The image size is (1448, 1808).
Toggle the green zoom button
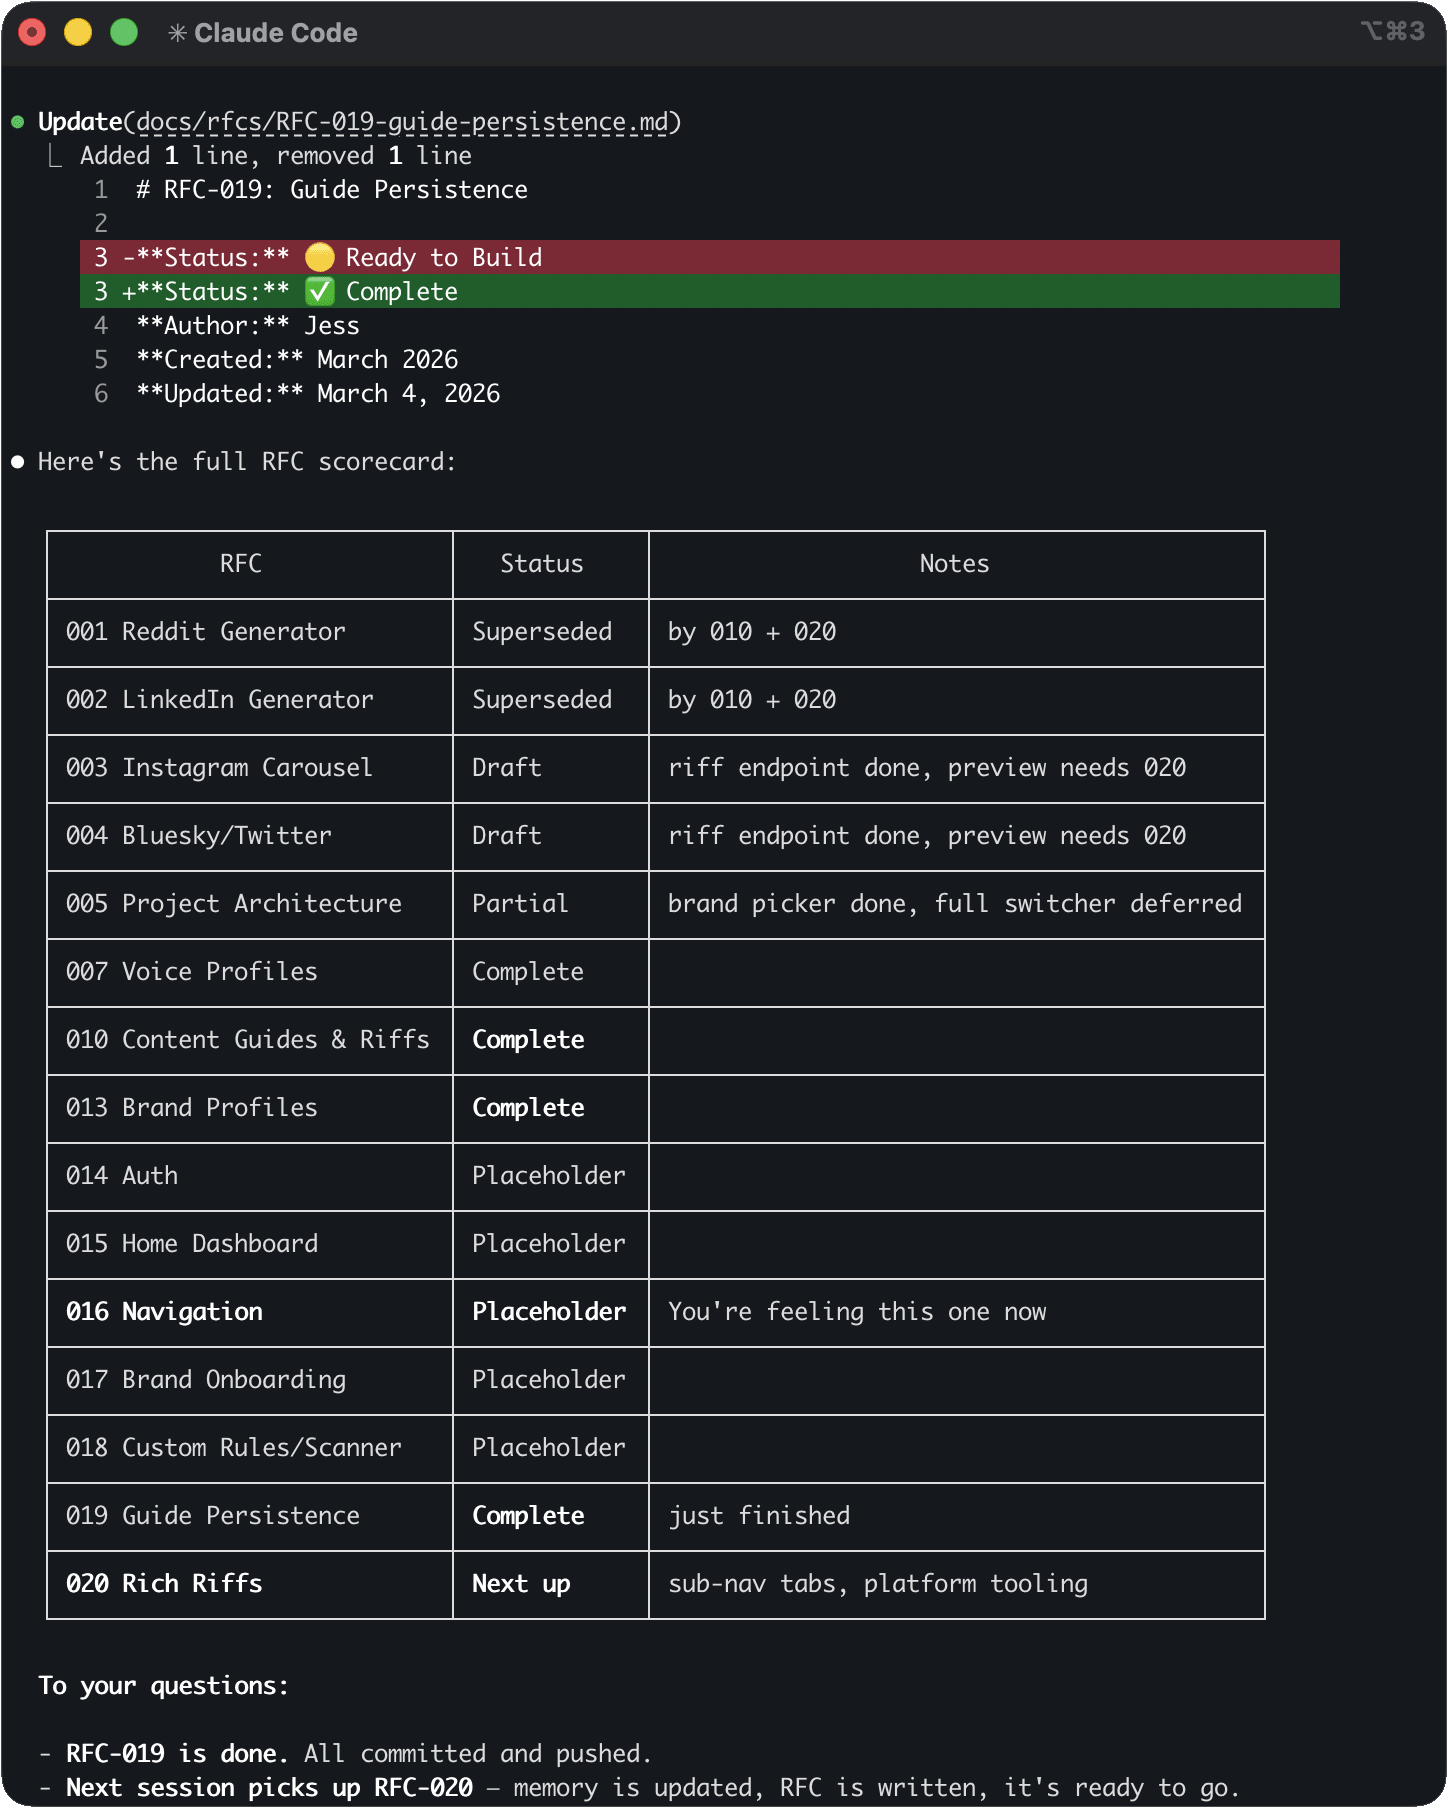coord(122,32)
